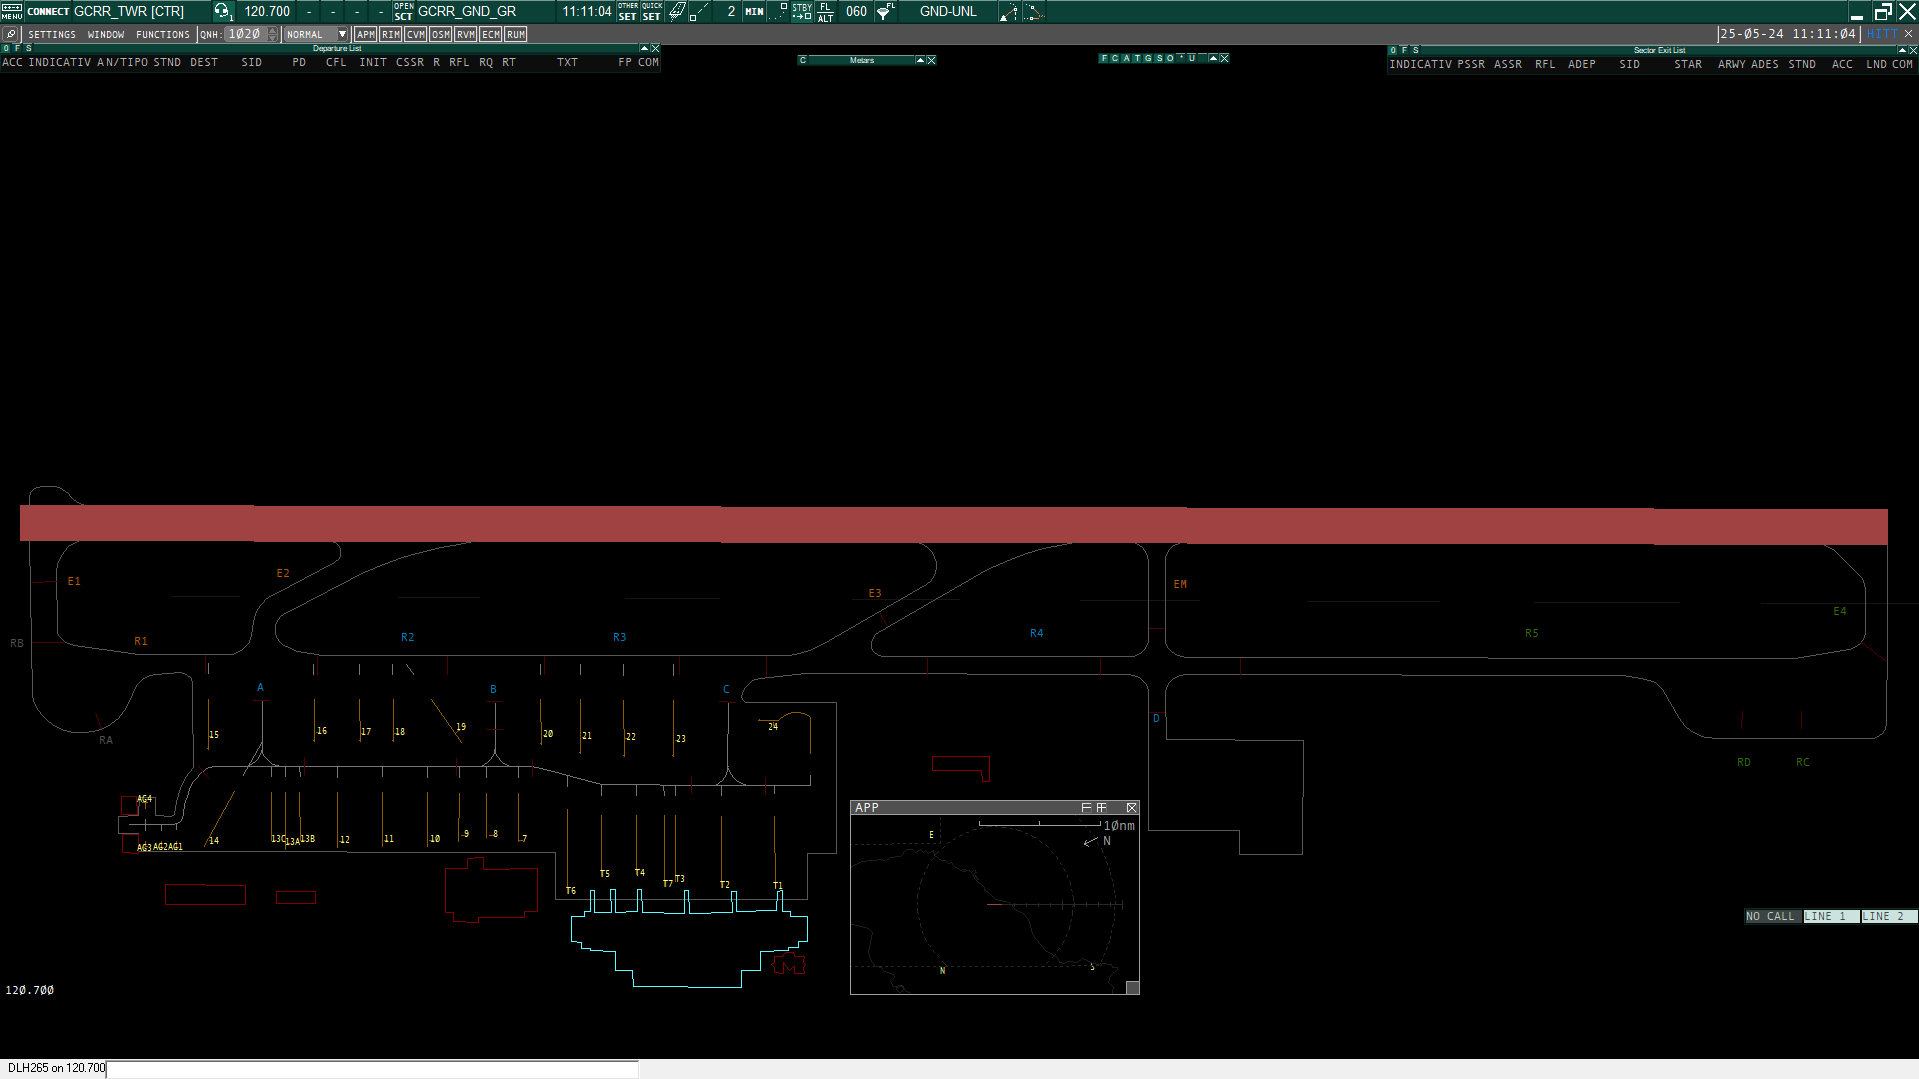Click the OTHER SET button
This screenshot has height=1079, width=1919.
[628, 11]
